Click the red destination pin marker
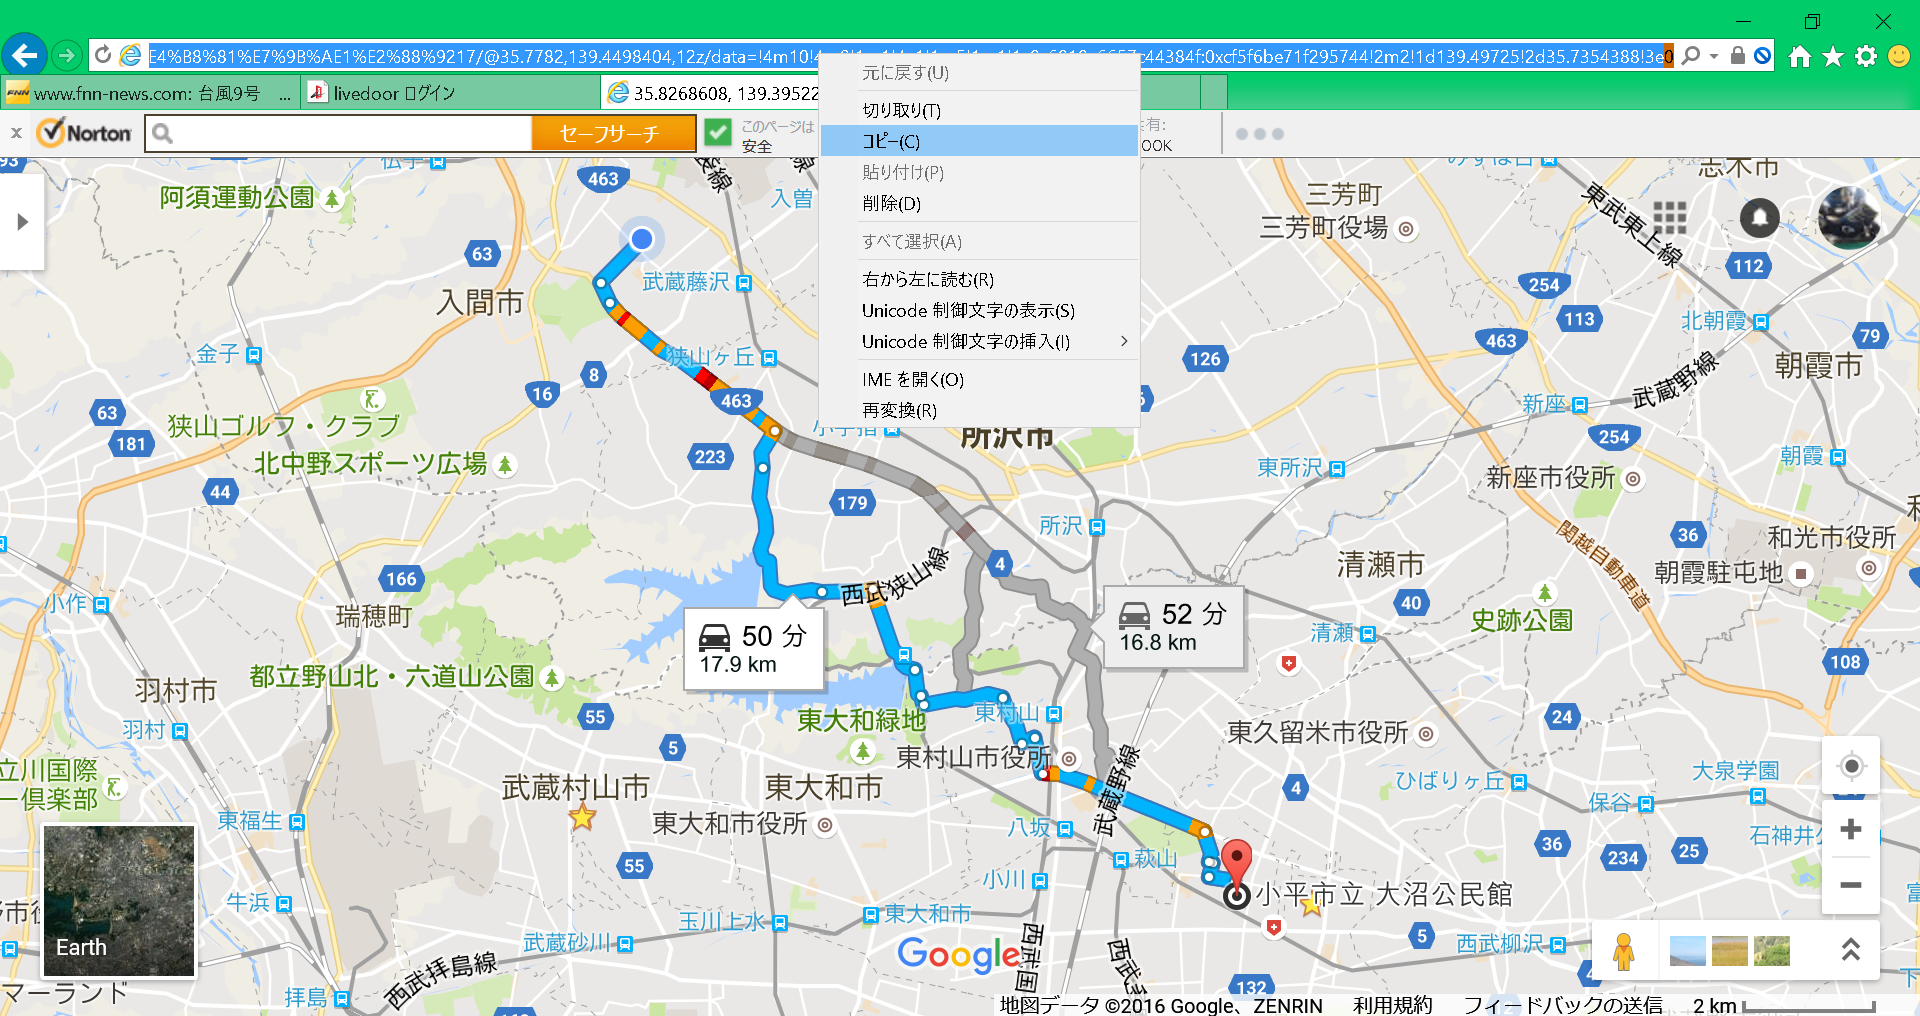This screenshot has height=1016, width=1920. coord(1237,861)
